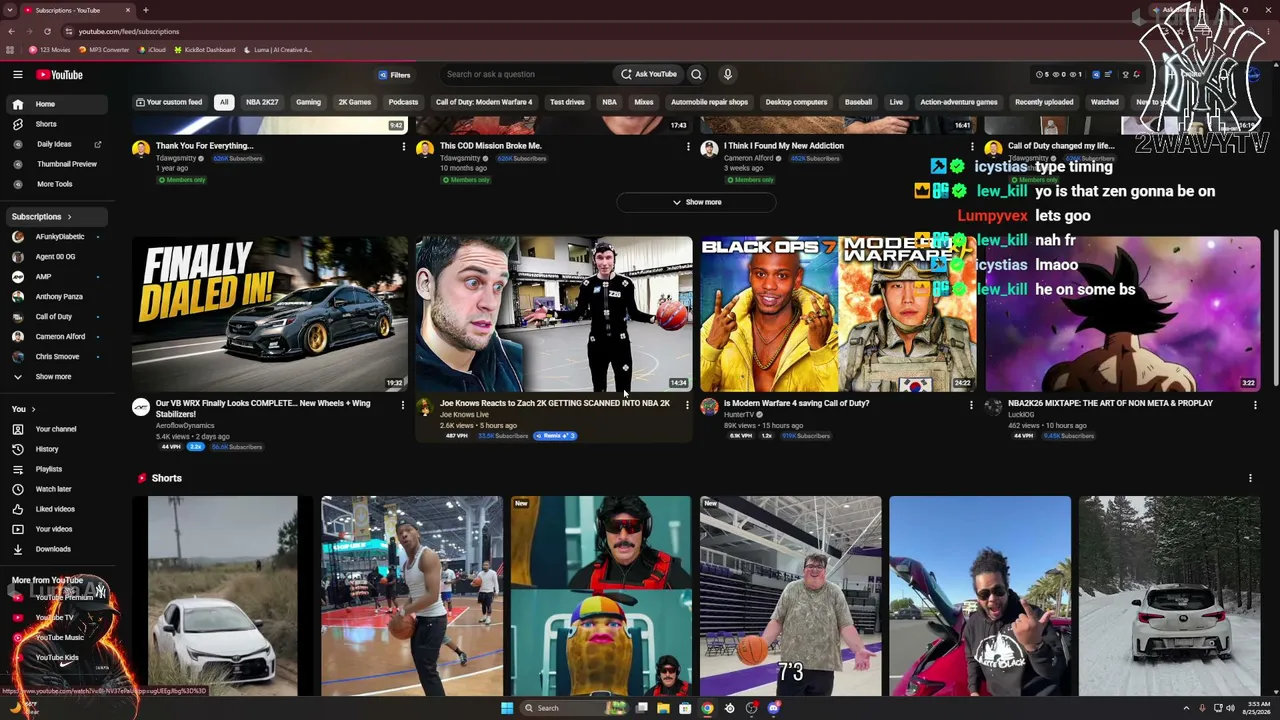Select the NBA 2K27 filter chip
1280x720 pixels.
(262, 102)
